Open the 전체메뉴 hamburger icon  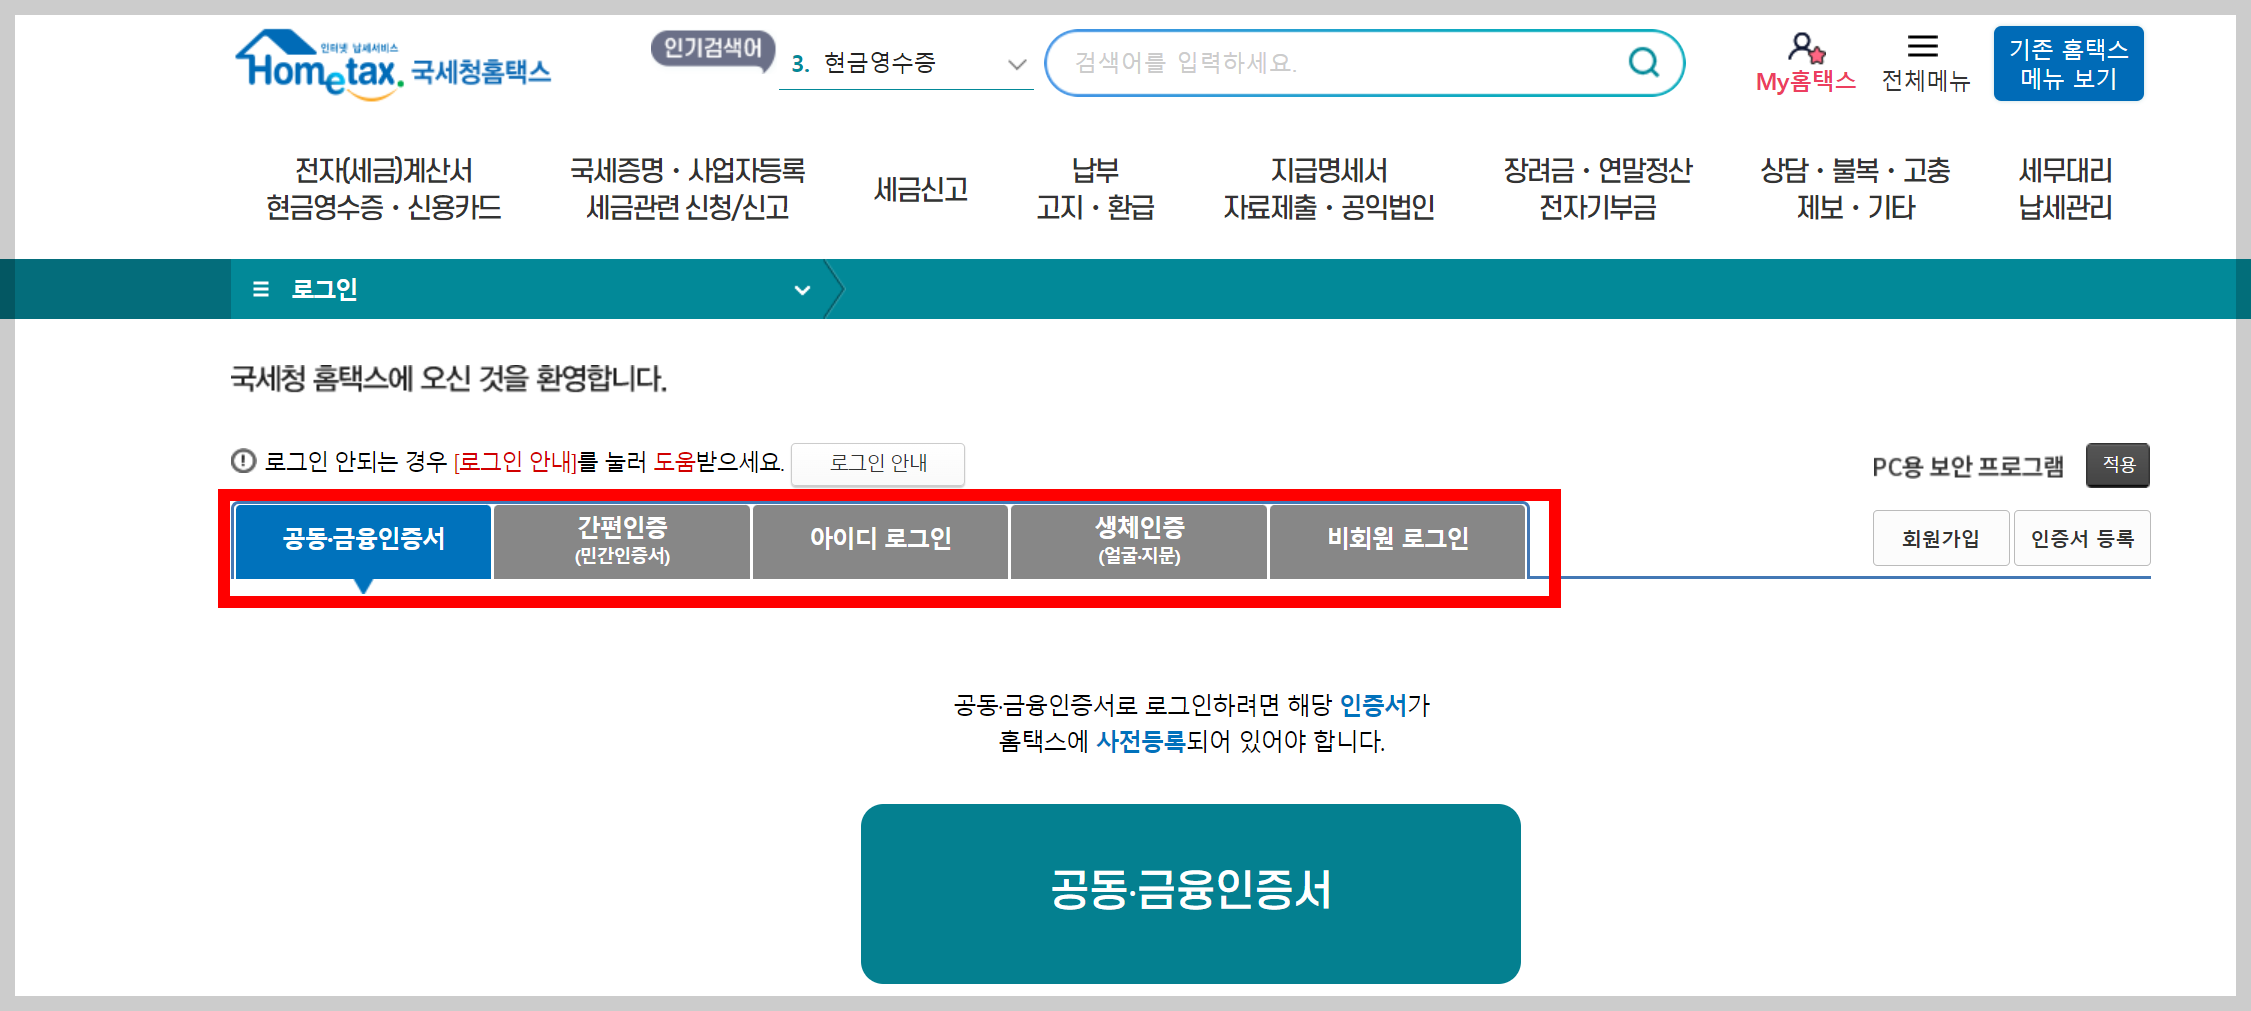[x=1923, y=45]
